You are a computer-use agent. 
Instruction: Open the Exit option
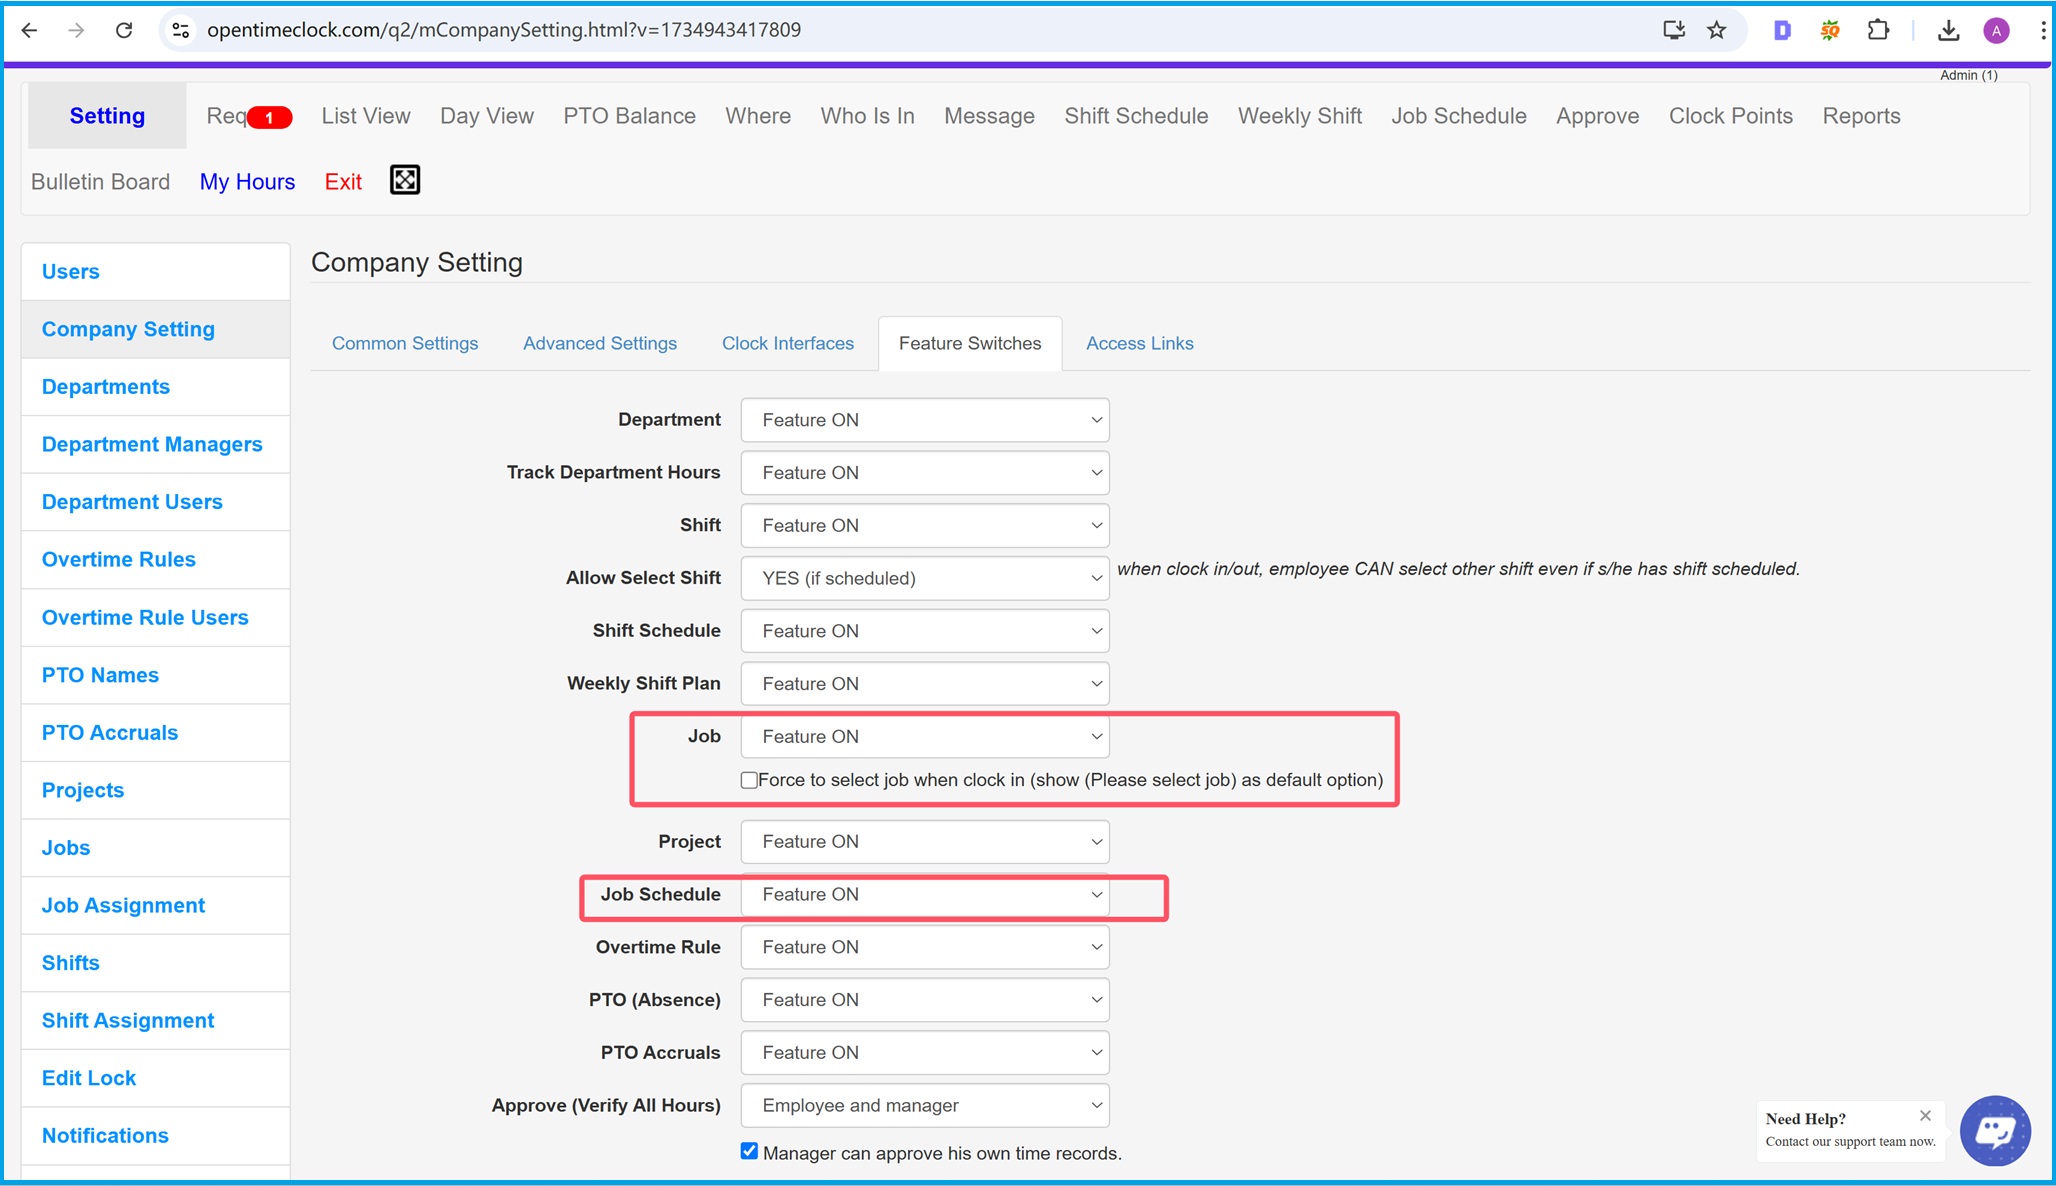point(345,181)
